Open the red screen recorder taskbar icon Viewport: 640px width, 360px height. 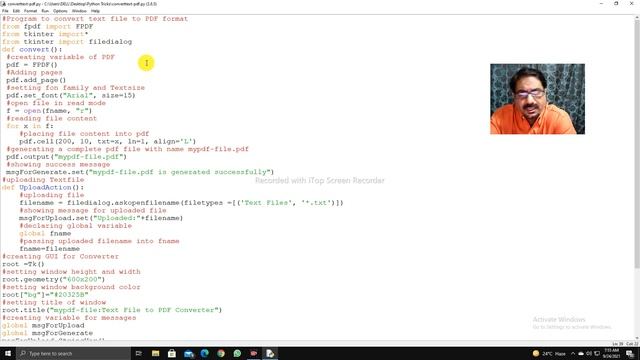pyautogui.click(x=253, y=353)
